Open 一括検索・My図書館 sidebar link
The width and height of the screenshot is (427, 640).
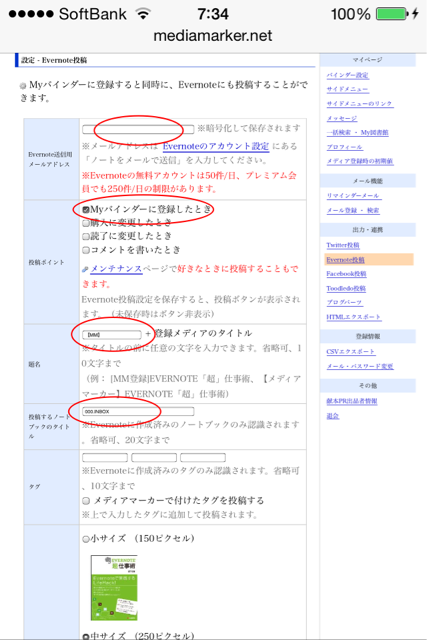(358, 133)
